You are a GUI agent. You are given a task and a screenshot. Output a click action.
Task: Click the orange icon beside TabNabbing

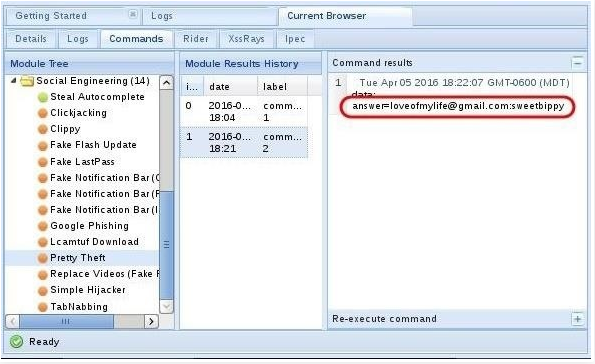point(43,307)
